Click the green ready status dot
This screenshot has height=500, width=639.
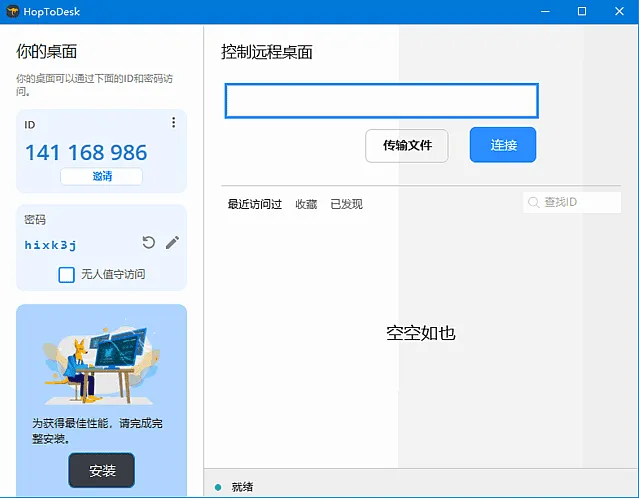coord(218,487)
